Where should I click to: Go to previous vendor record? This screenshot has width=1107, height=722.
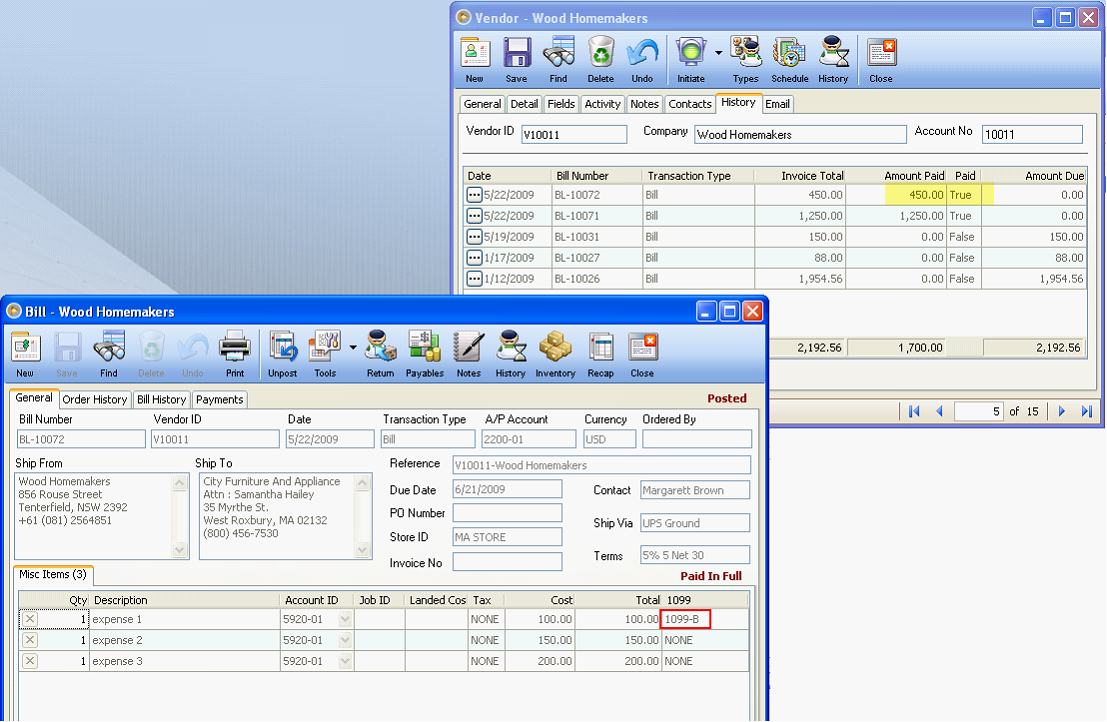(940, 411)
